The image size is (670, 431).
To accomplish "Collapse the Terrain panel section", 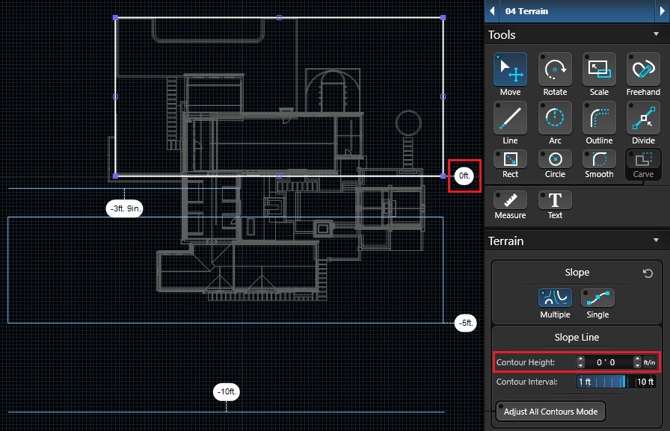I will click(656, 241).
